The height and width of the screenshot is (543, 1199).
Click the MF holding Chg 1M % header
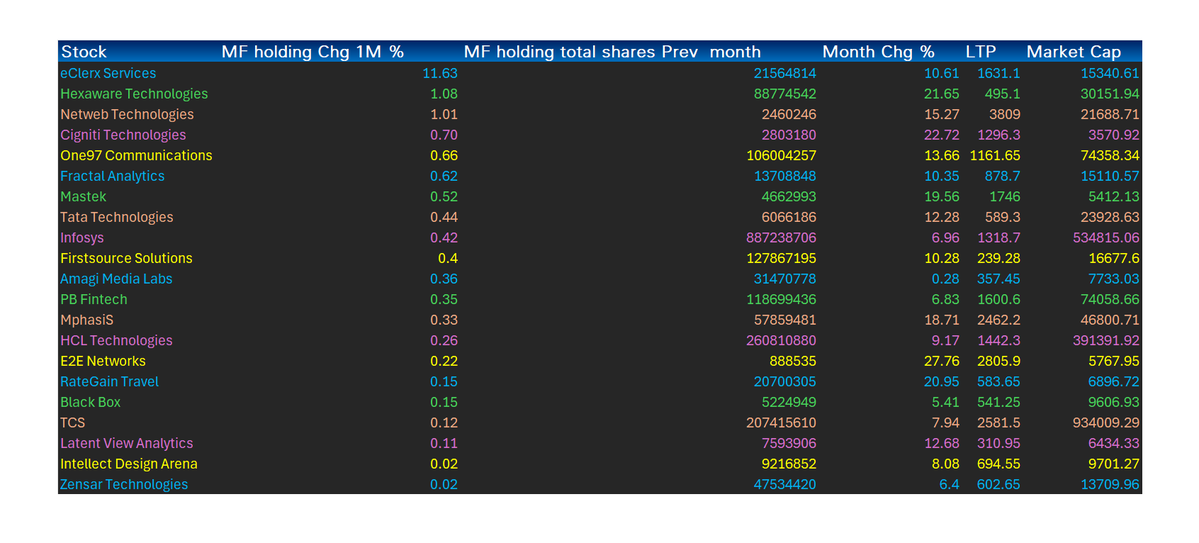(313, 52)
